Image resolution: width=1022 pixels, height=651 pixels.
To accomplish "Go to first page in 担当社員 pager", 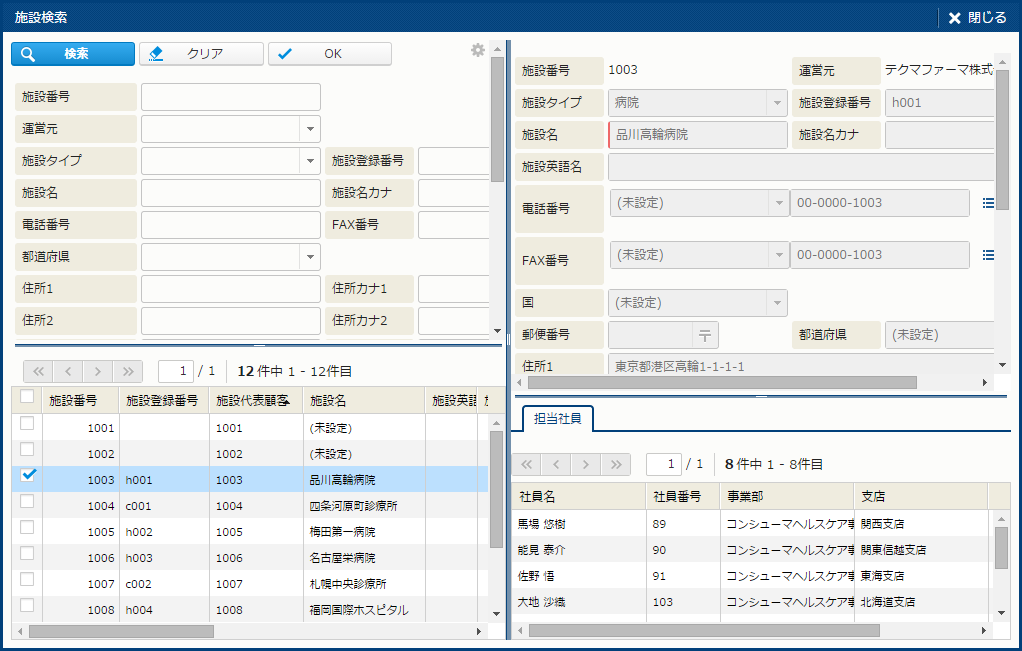I will pyautogui.click(x=527, y=464).
